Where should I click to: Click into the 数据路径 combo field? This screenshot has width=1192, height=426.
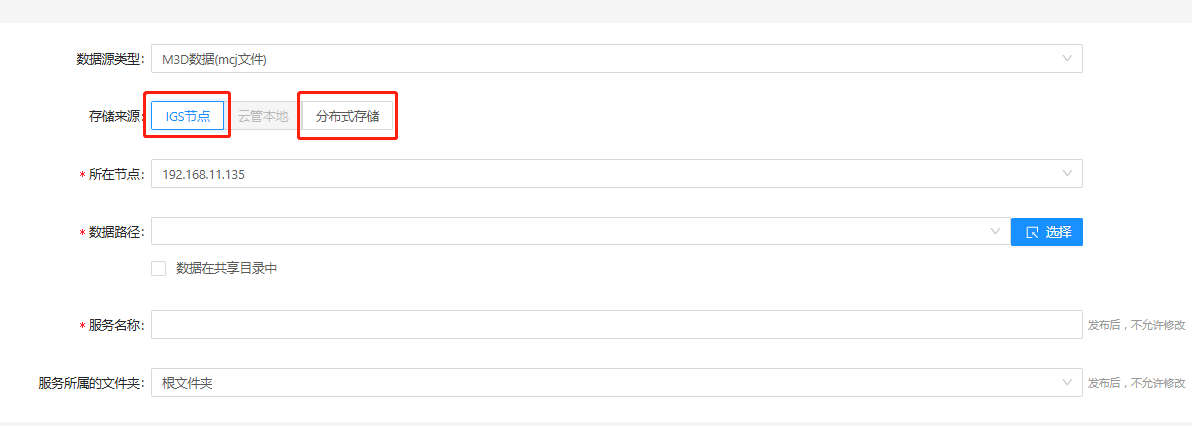[x=581, y=231]
